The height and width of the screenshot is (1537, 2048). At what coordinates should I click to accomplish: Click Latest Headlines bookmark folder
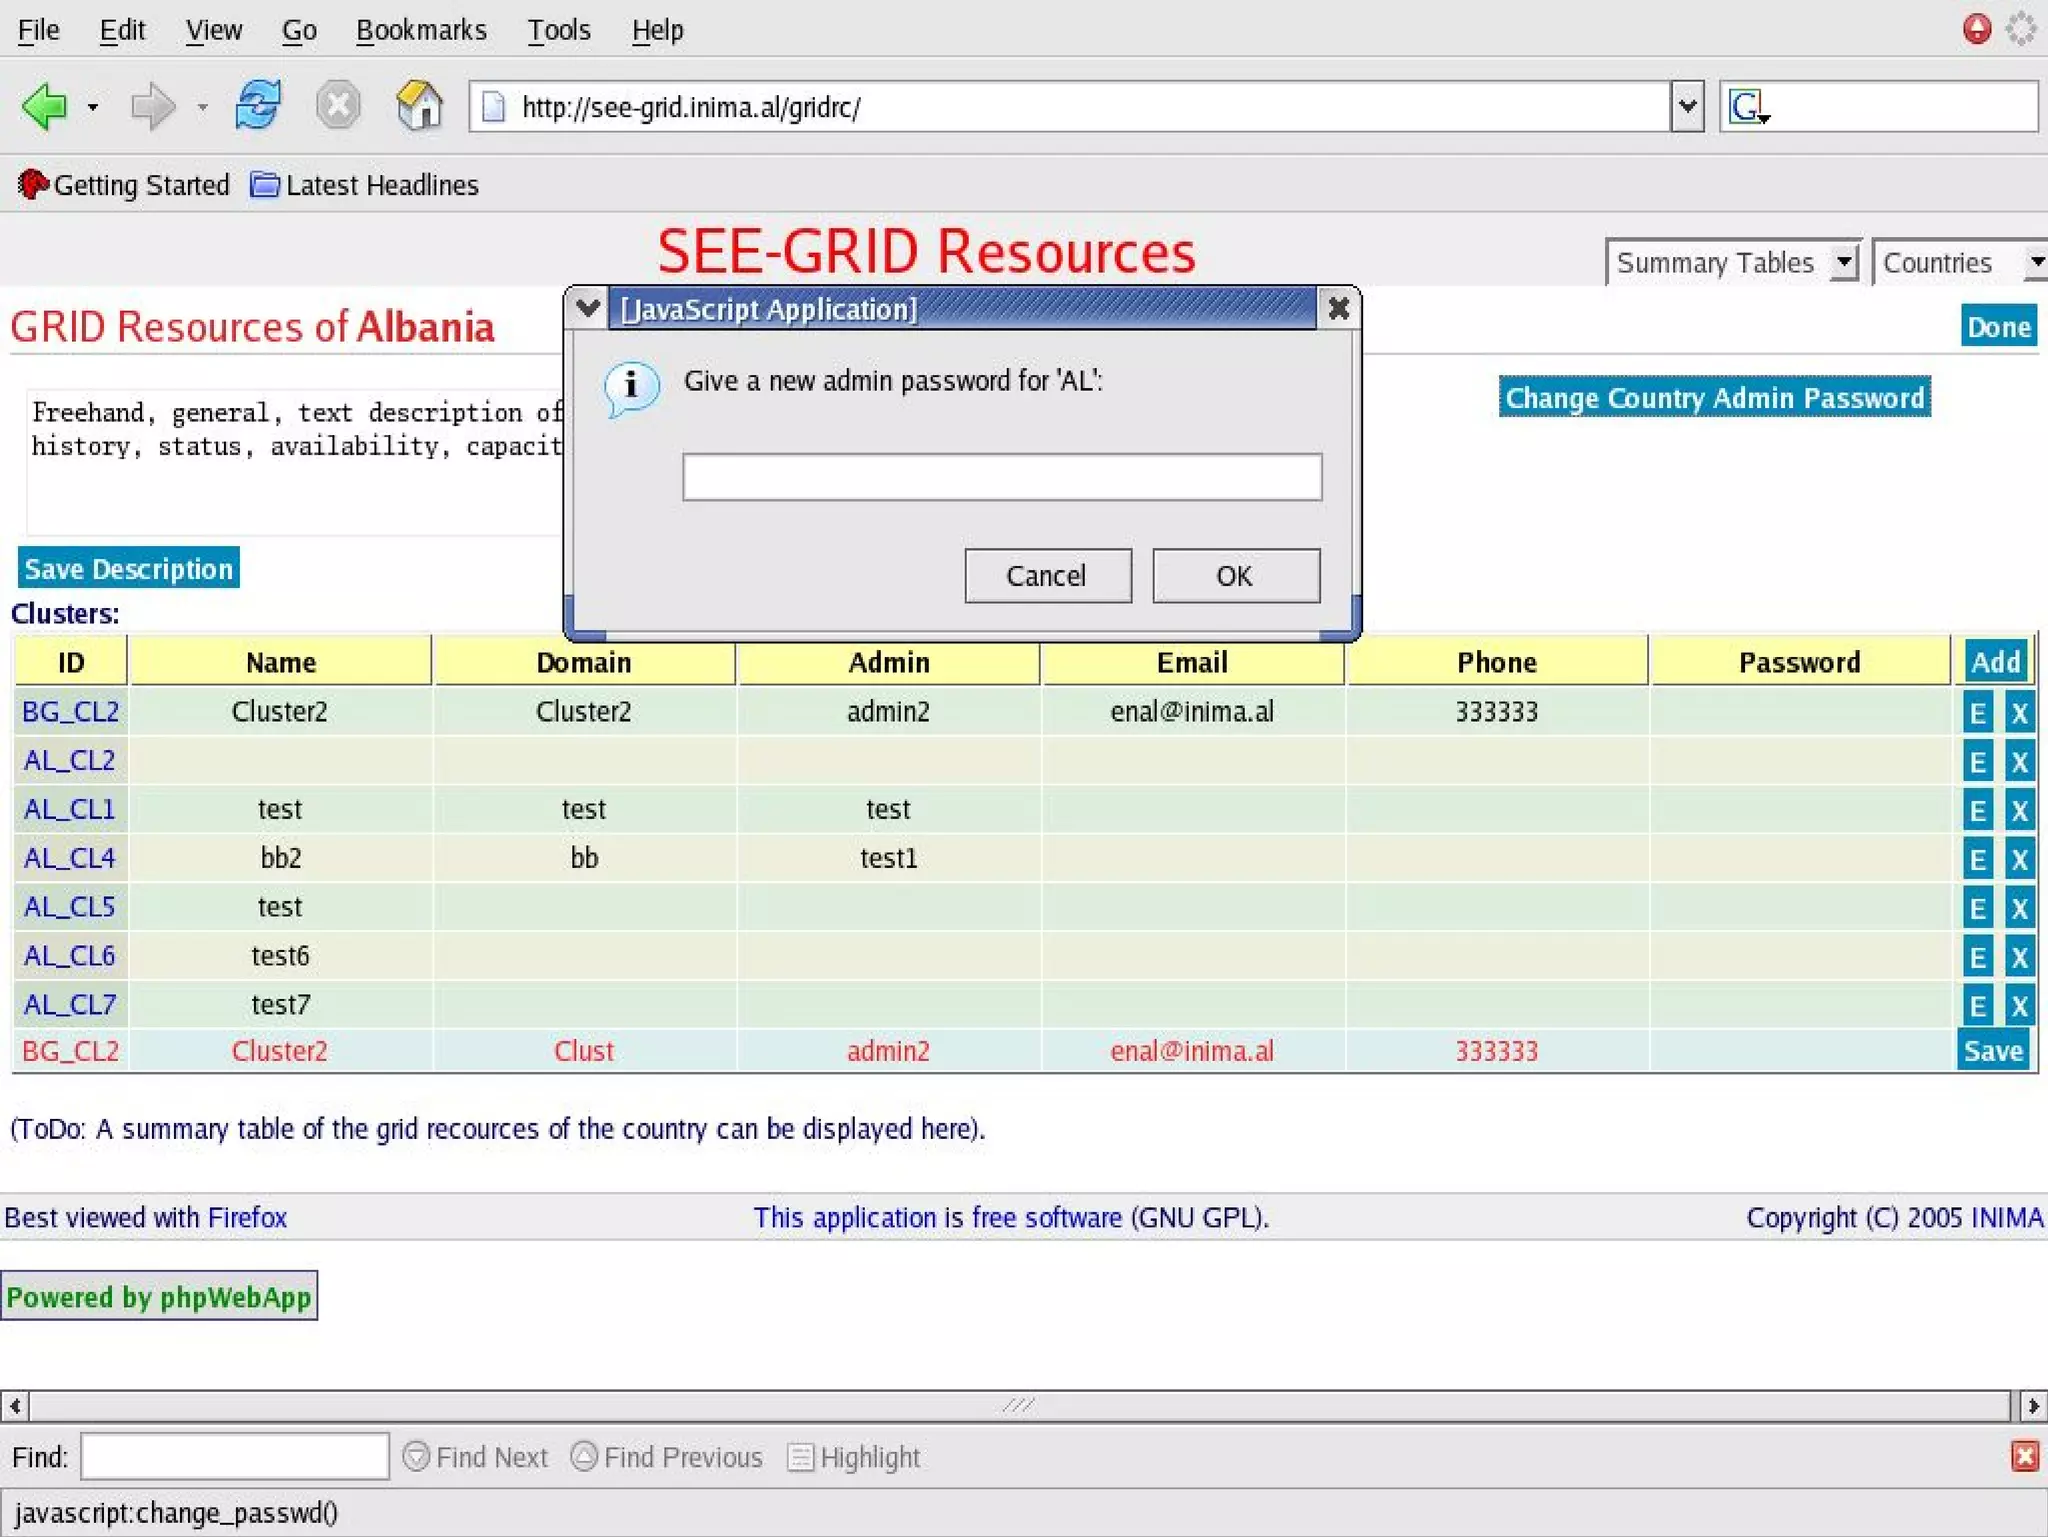coord(365,185)
